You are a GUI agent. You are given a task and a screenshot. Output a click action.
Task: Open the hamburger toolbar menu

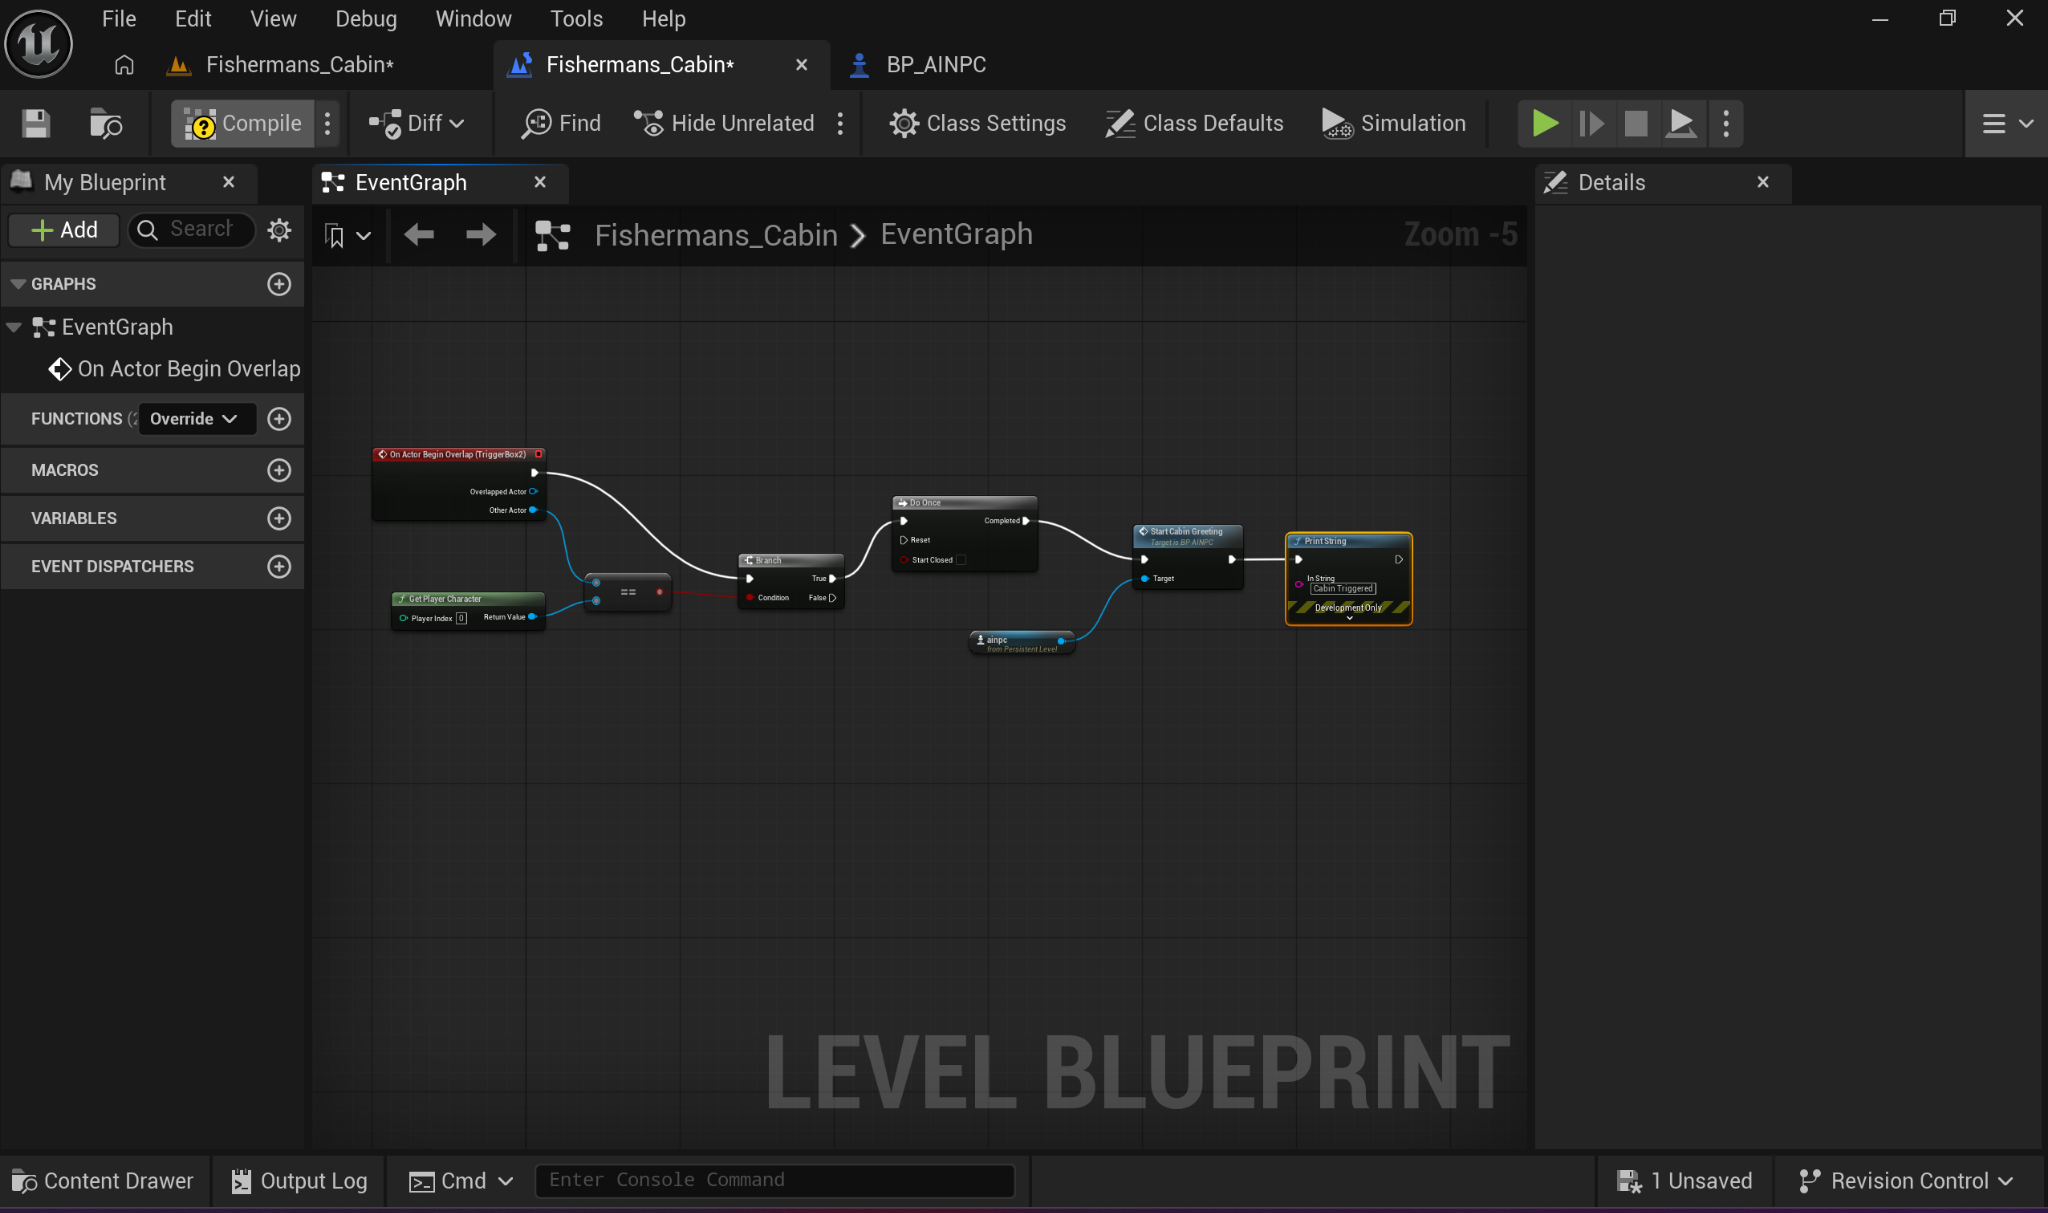2007,123
